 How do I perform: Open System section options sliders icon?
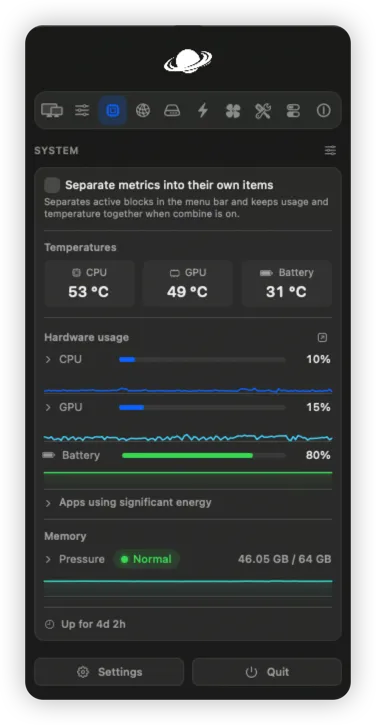[x=330, y=150]
